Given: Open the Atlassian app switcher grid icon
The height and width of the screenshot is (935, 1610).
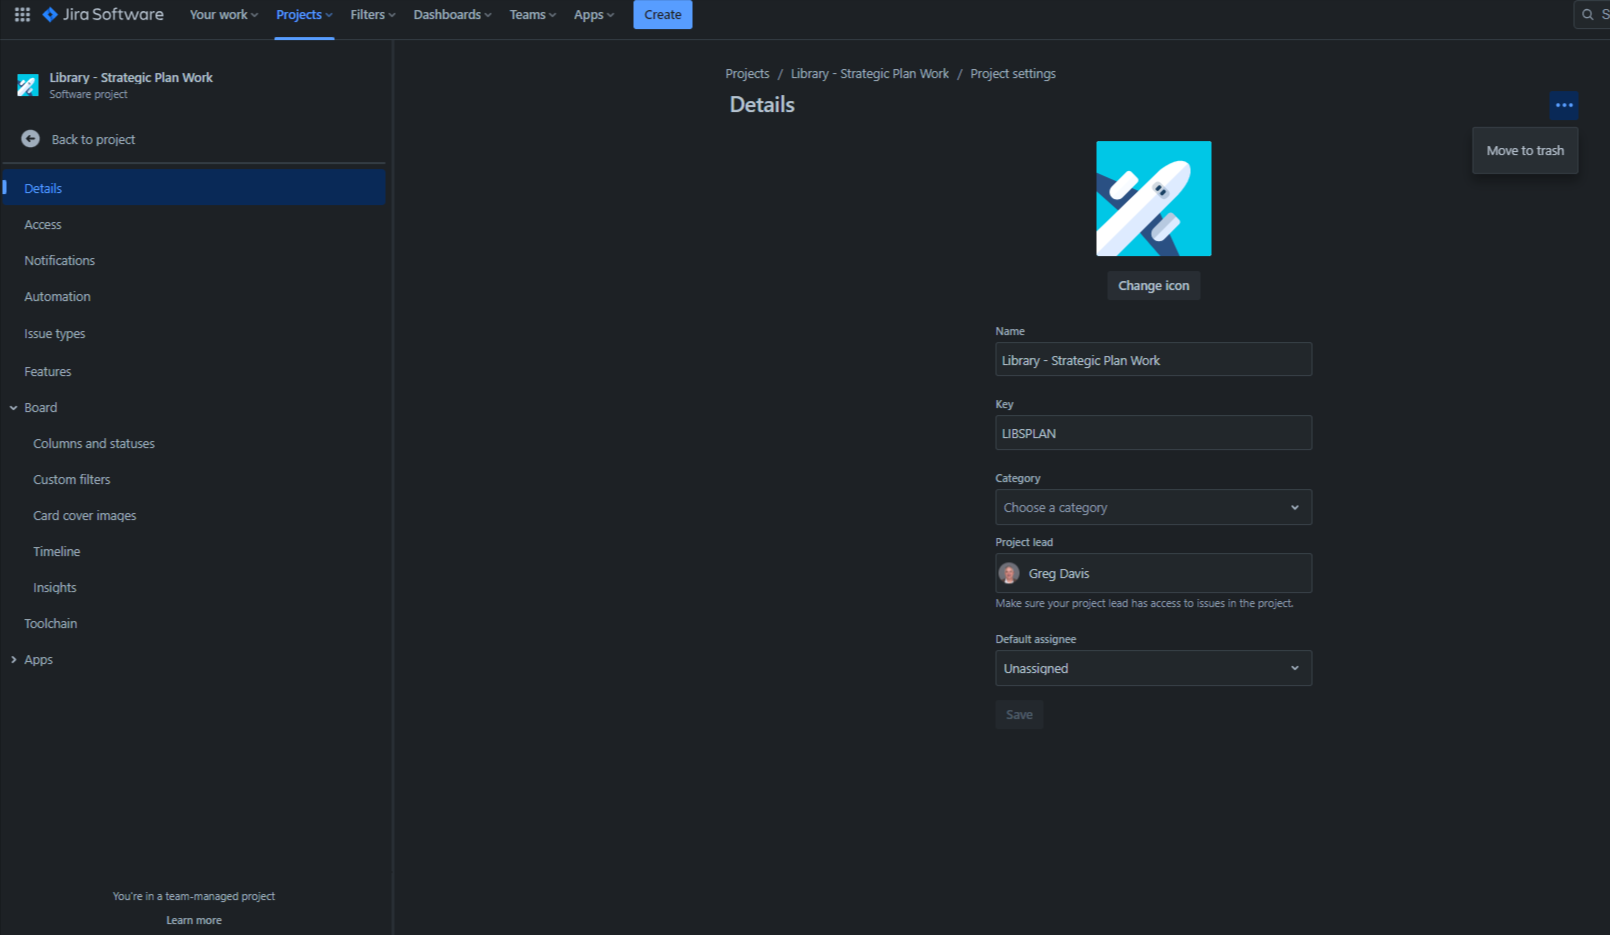Looking at the screenshot, I should point(22,14).
